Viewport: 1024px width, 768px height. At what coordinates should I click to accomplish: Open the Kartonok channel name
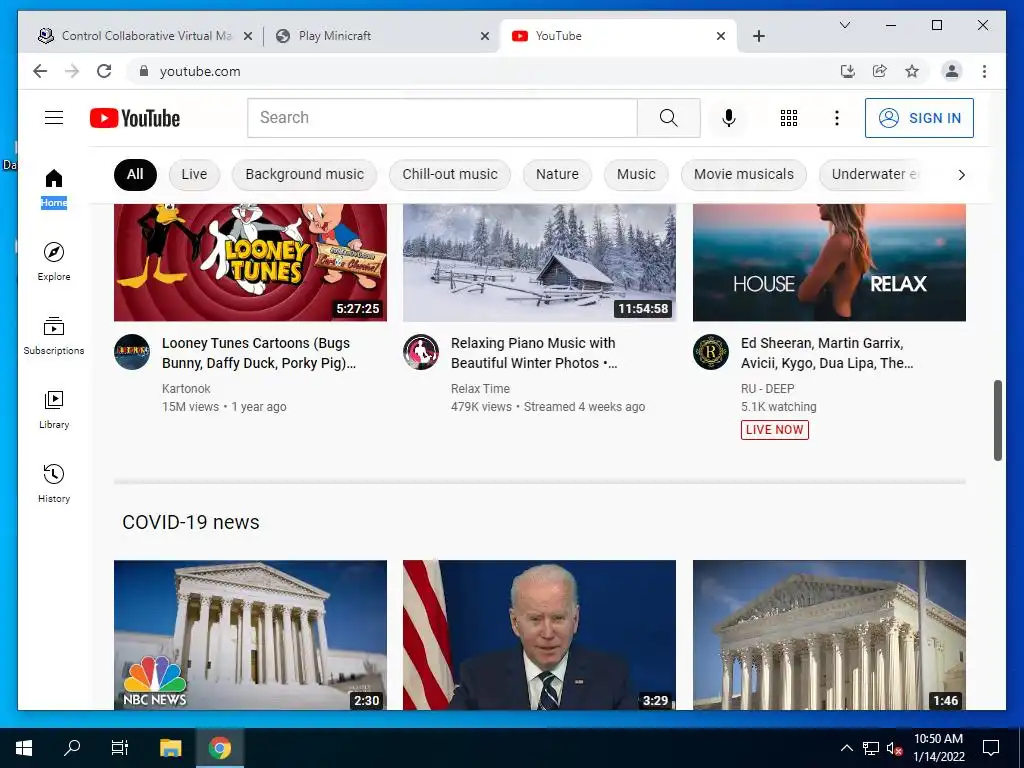click(x=186, y=389)
